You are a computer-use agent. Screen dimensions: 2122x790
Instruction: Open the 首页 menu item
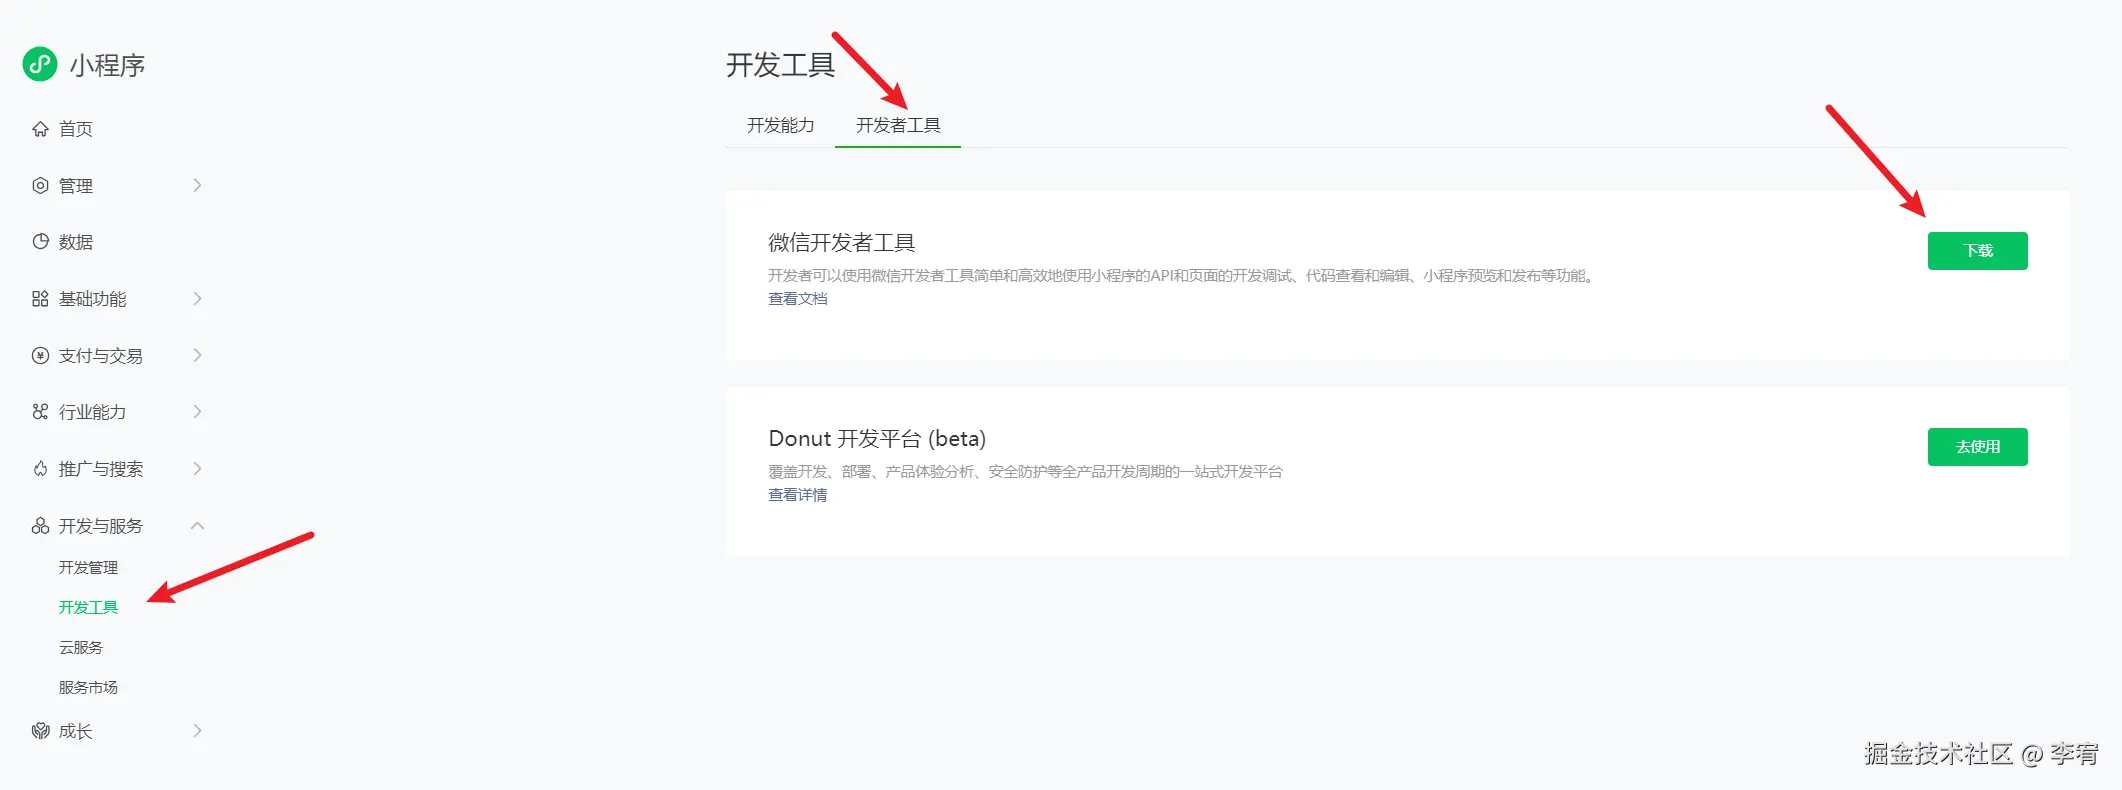coord(76,129)
